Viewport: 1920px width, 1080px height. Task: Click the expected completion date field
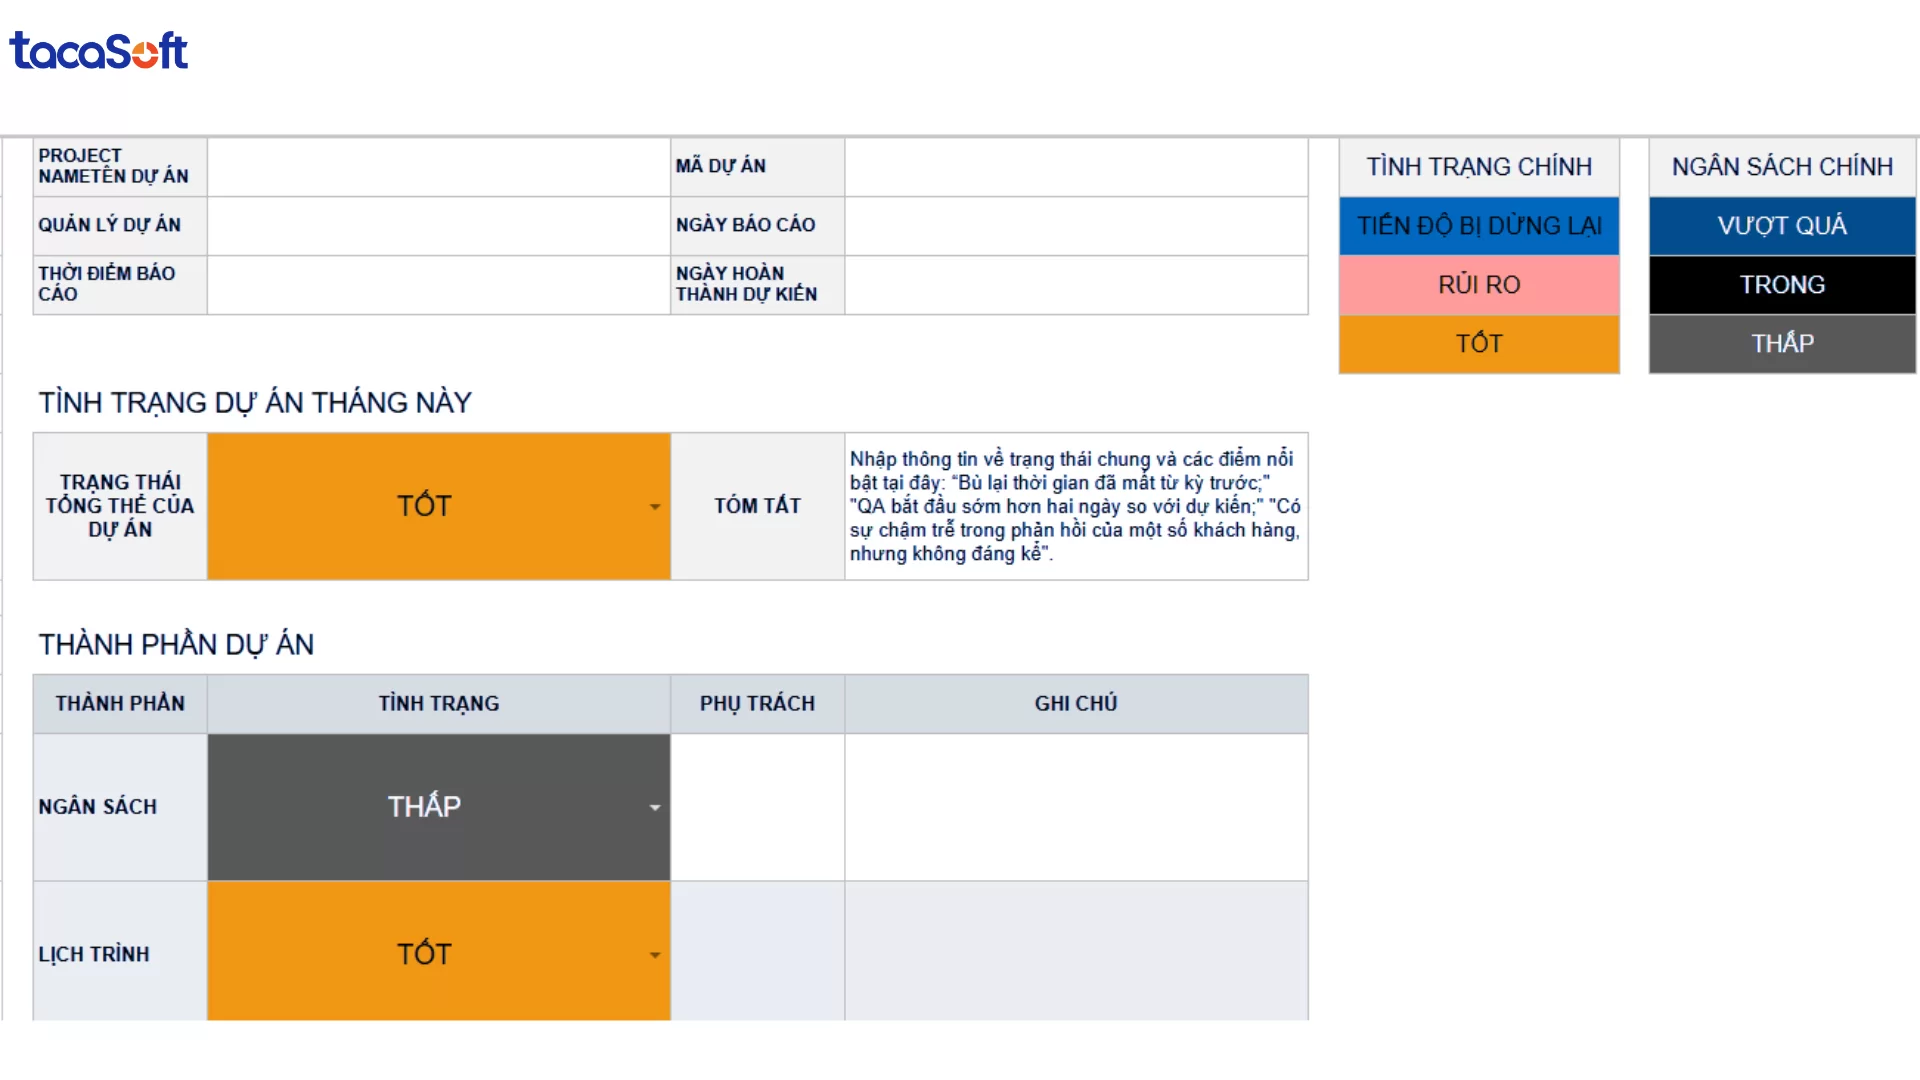[x=1075, y=285]
